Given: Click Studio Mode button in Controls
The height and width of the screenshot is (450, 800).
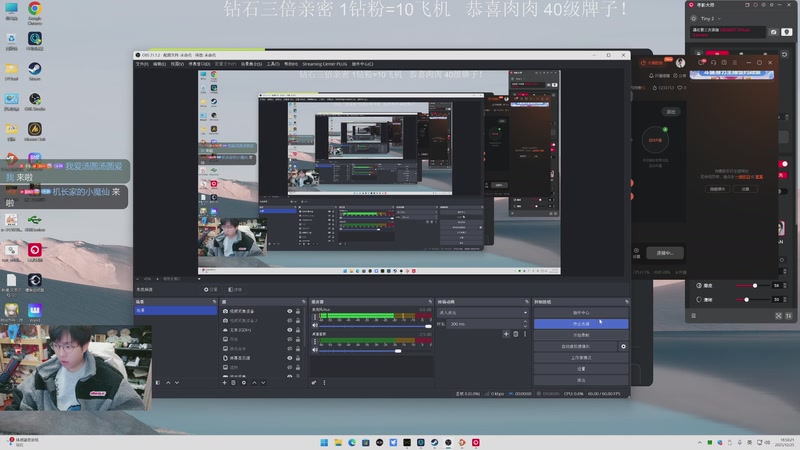Looking at the screenshot, I should 581,358.
